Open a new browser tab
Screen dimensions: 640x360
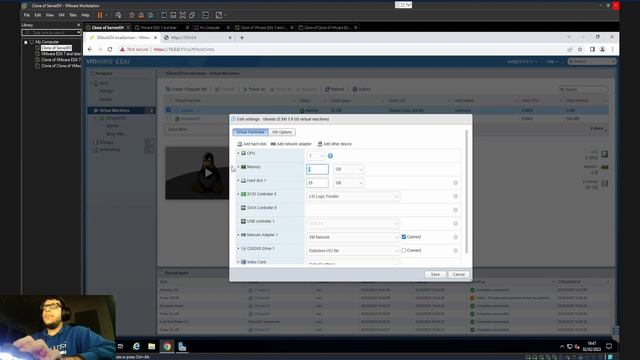pyautogui.click(x=242, y=38)
